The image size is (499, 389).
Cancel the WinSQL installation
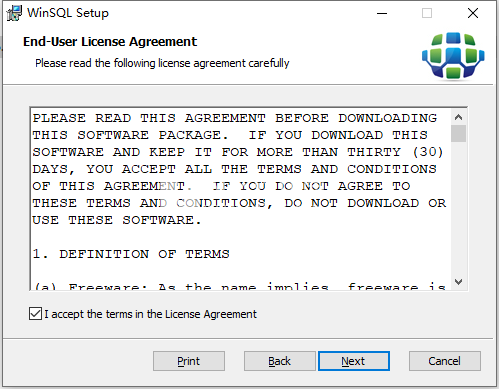(x=445, y=361)
